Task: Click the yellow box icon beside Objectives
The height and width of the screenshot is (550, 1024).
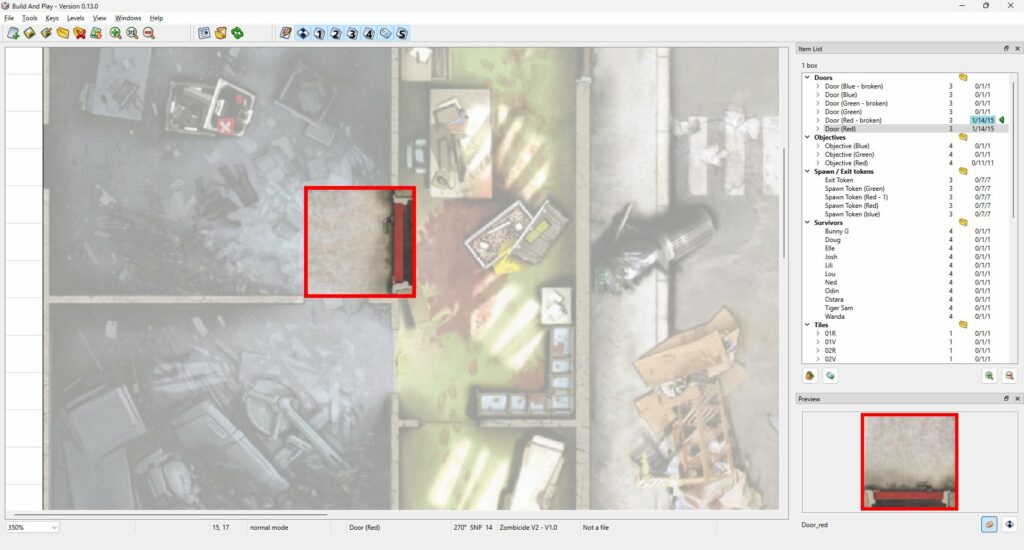Action: [963, 137]
